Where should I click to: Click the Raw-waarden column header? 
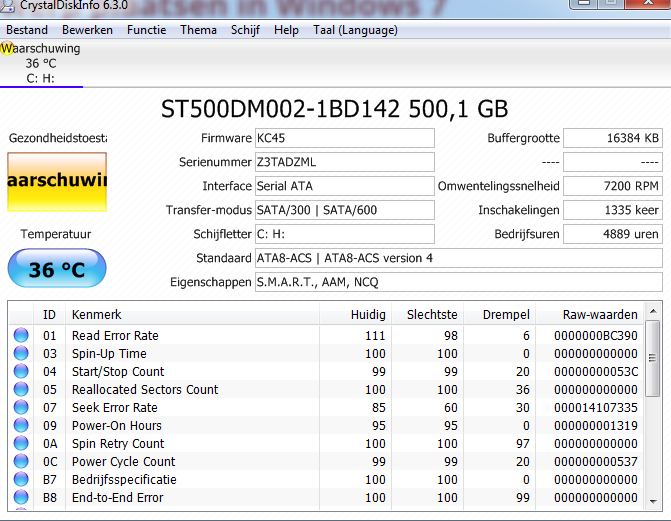coord(589,315)
